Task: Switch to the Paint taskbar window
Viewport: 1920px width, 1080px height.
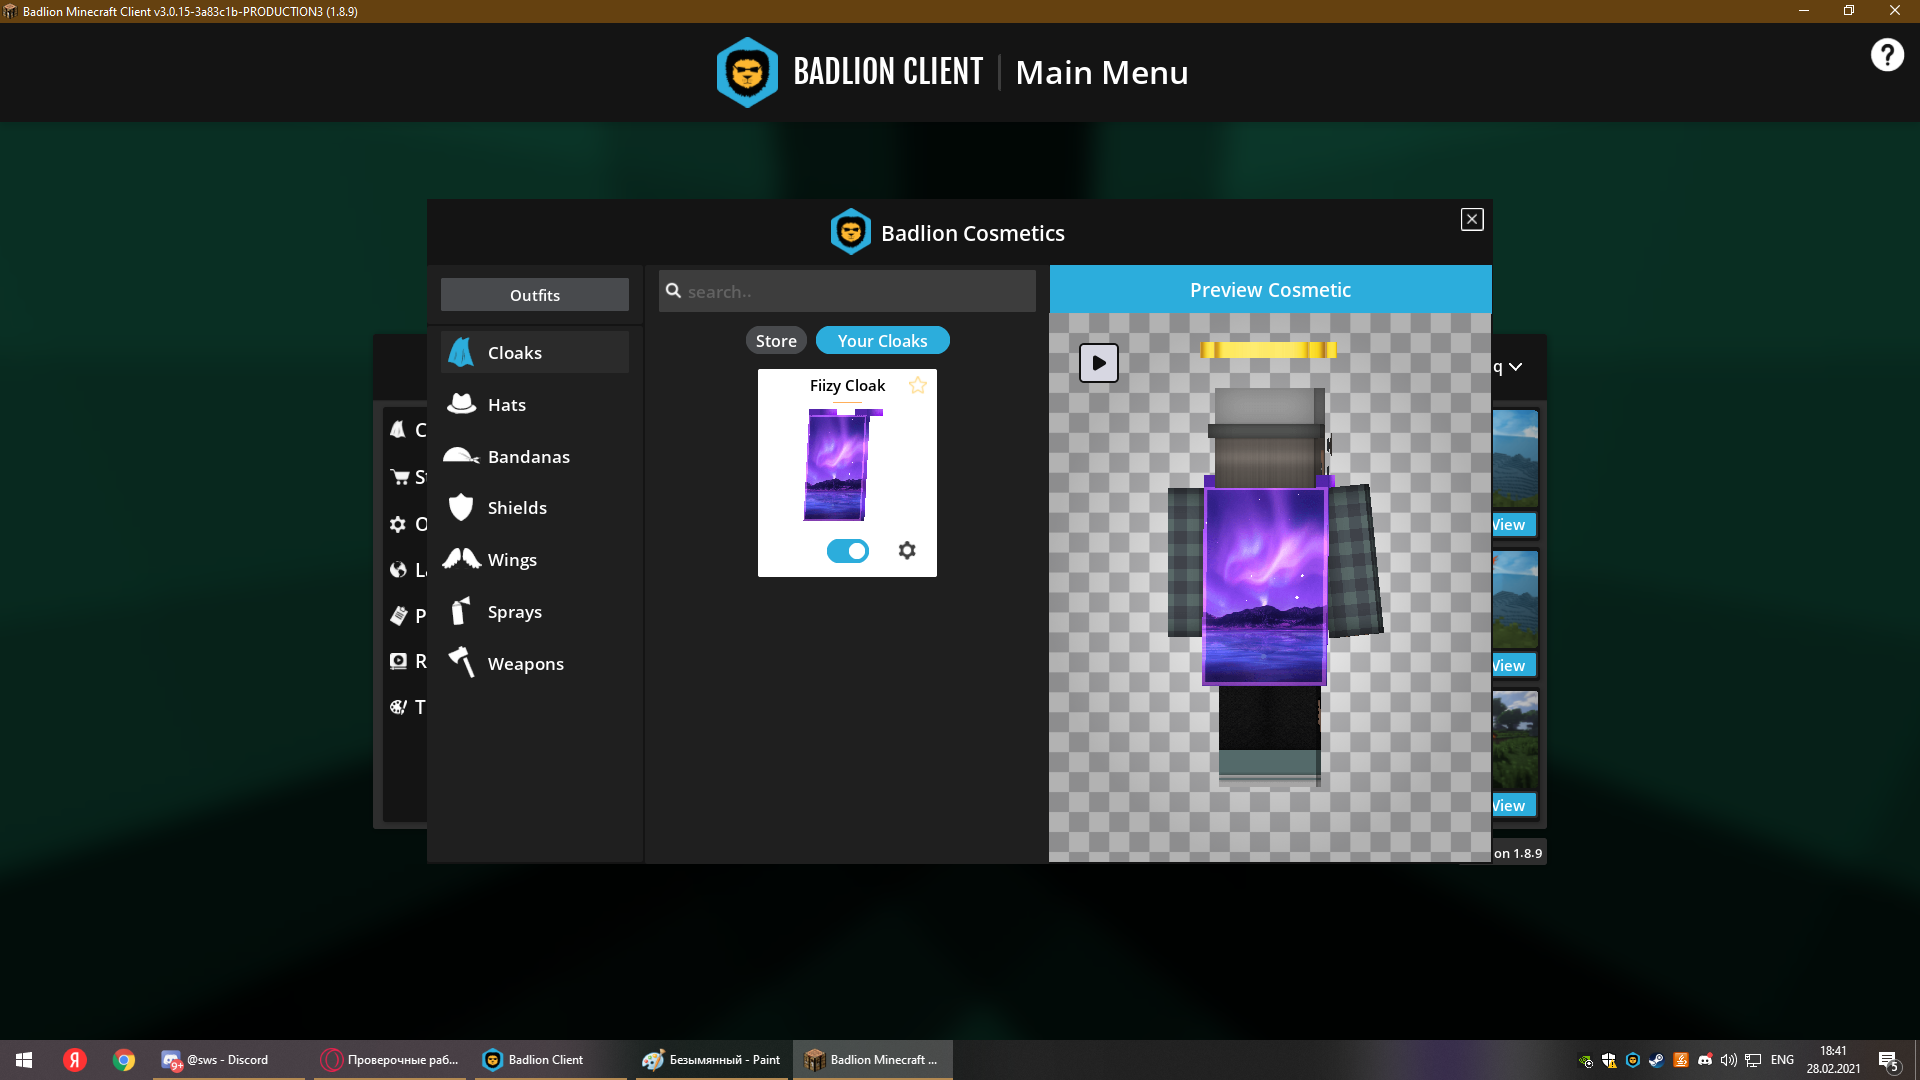Action: (x=712, y=1060)
